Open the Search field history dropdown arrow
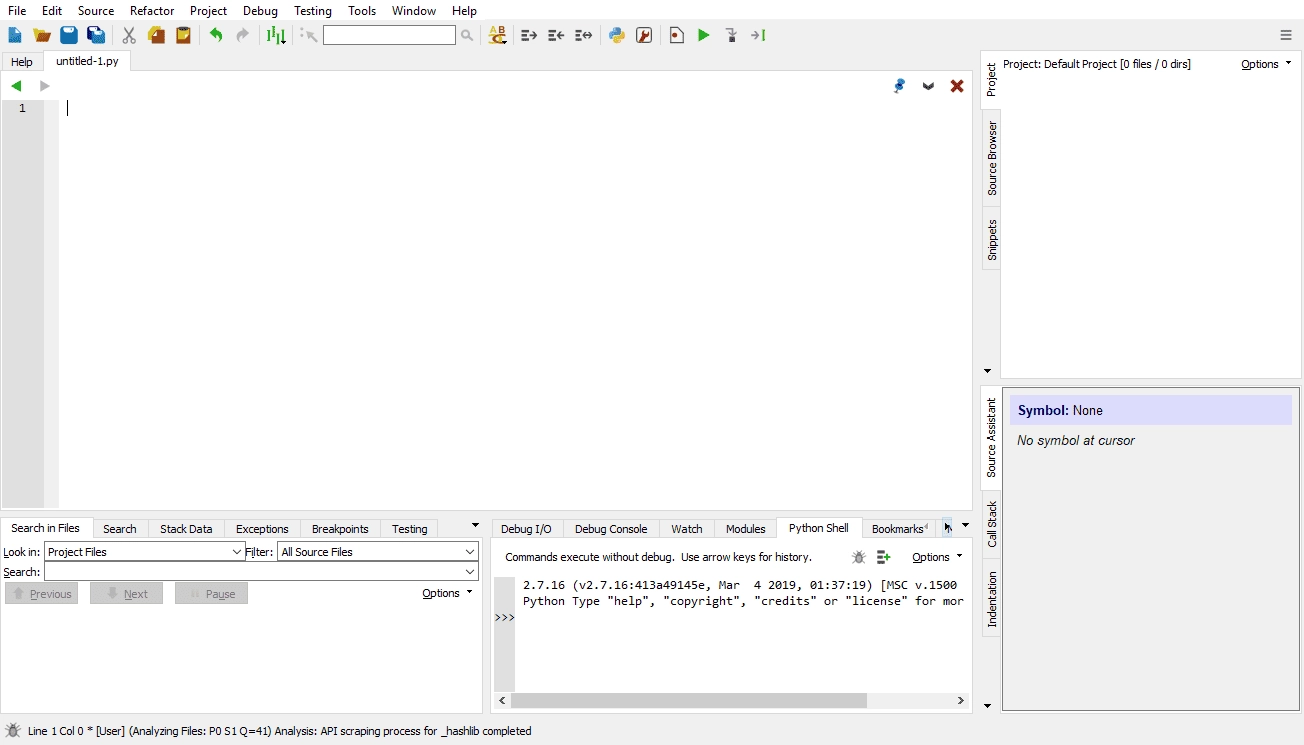1304x745 pixels. tap(471, 572)
